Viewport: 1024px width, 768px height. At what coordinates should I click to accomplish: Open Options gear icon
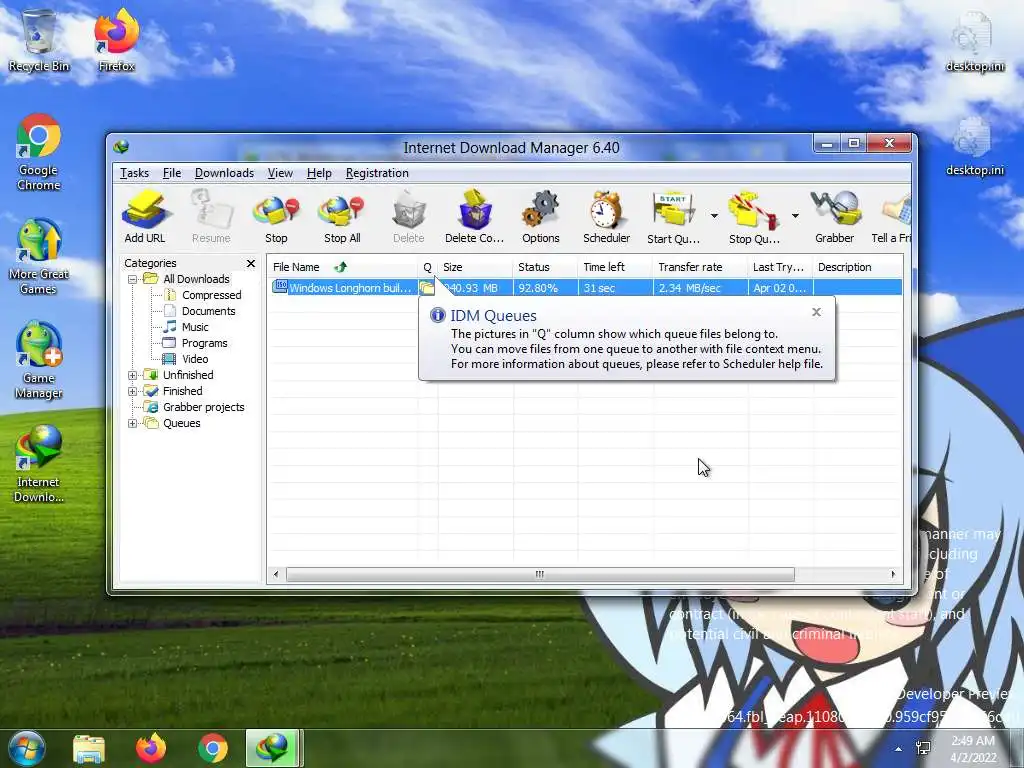541,217
